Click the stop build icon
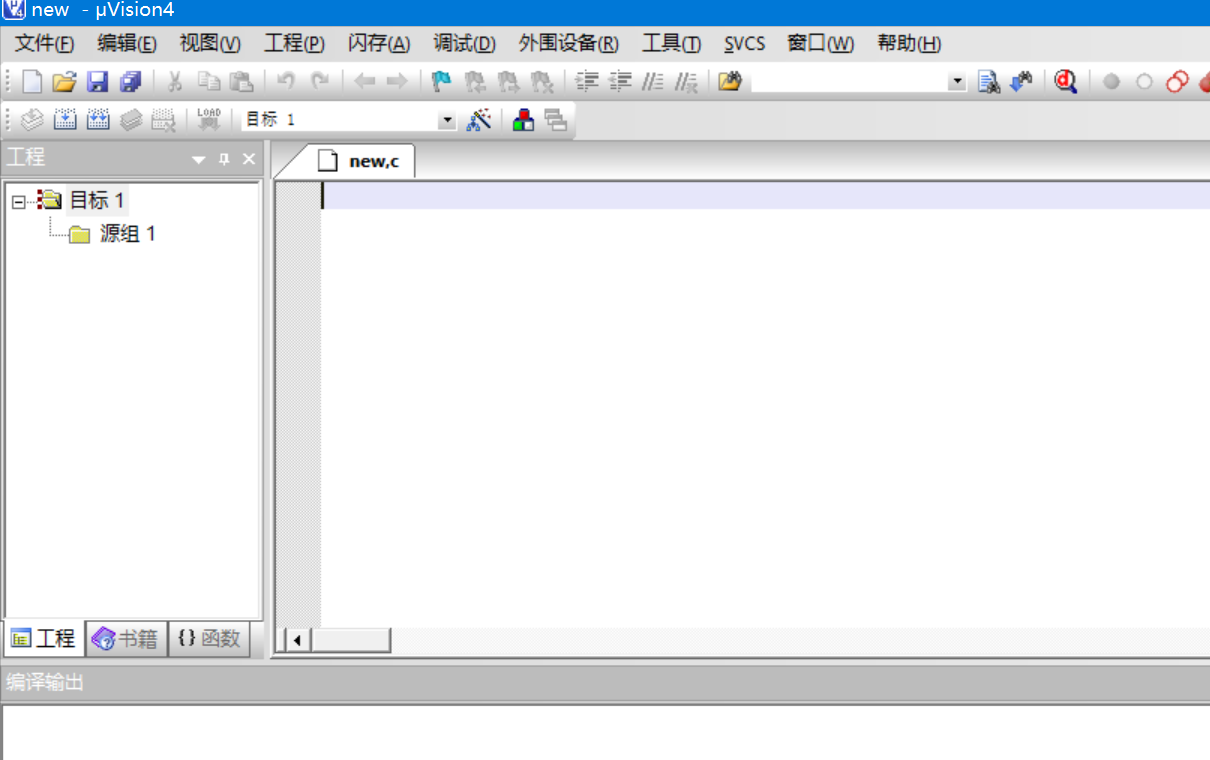This screenshot has height=760, width=1210. coord(164,120)
